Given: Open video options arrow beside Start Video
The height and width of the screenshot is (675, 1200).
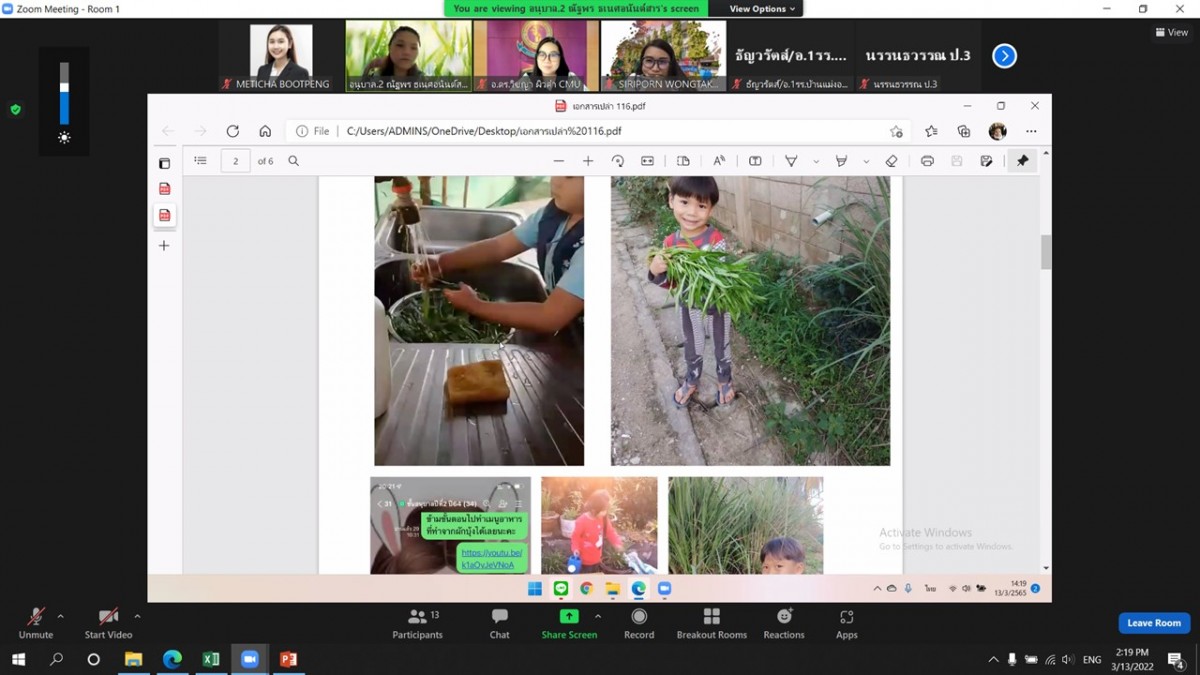Looking at the screenshot, I should (137, 616).
